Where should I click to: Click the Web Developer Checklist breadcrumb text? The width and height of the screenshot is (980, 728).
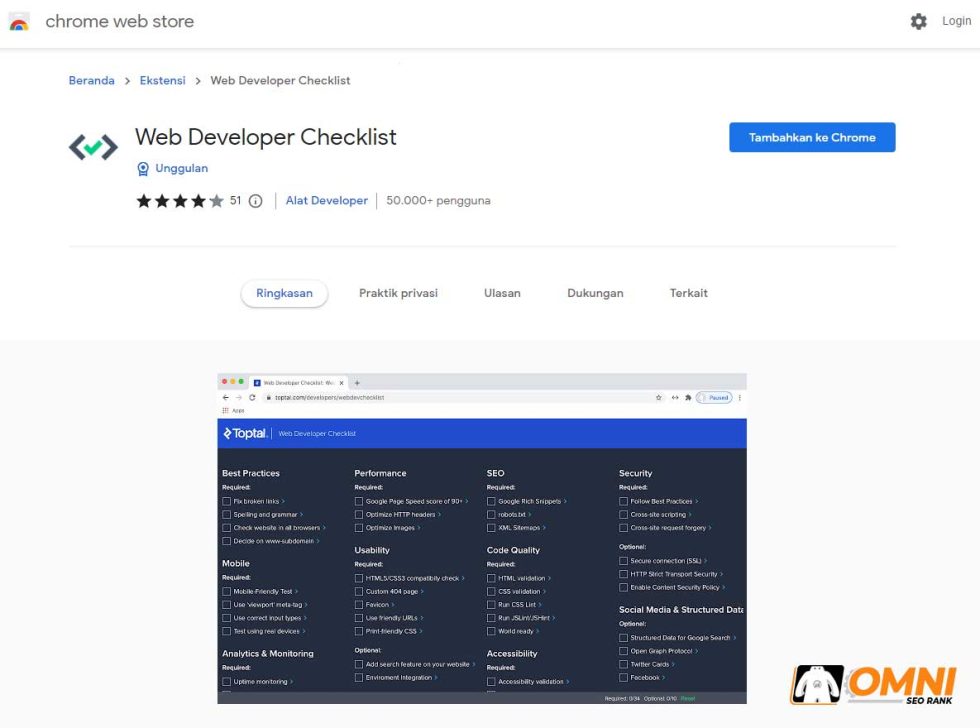click(x=280, y=81)
